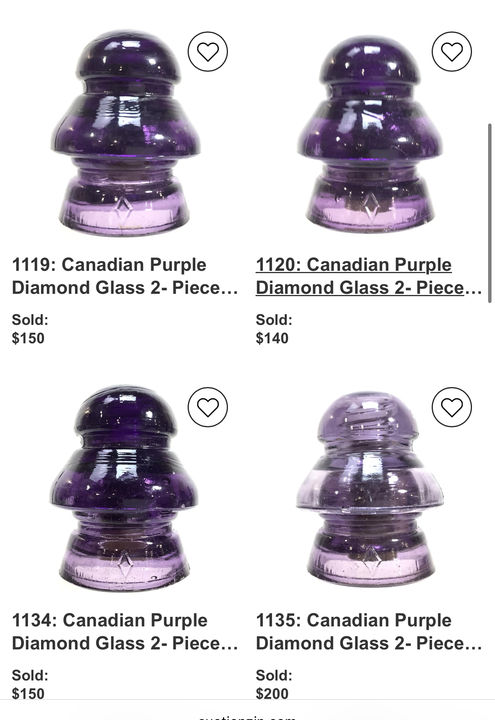This screenshot has height=720, width=495.
Task: Click the Sold $200 price of lot 1135
Action: tap(272, 694)
